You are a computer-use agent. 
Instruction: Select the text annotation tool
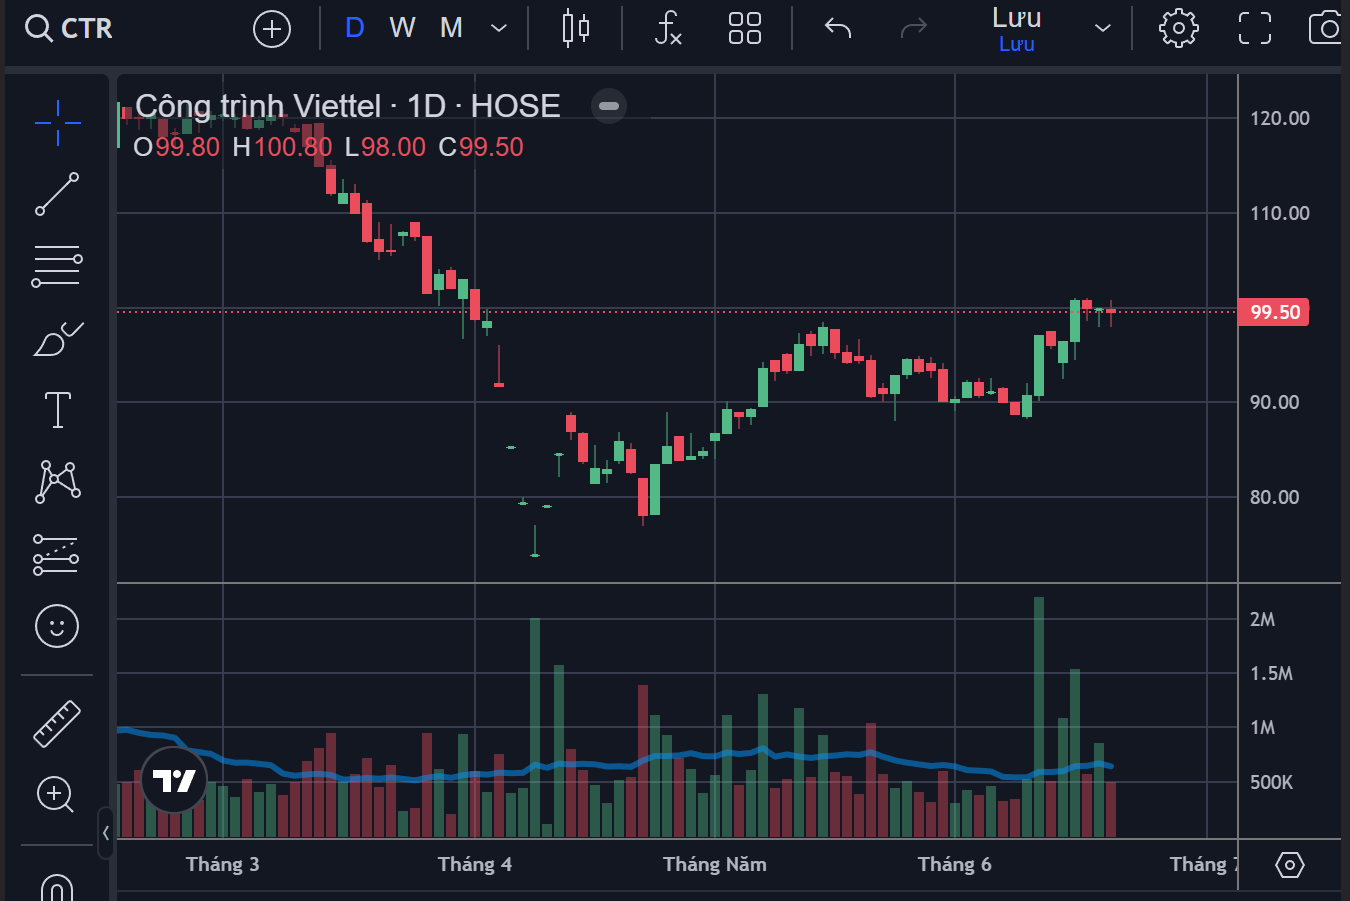(x=57, y=410)
